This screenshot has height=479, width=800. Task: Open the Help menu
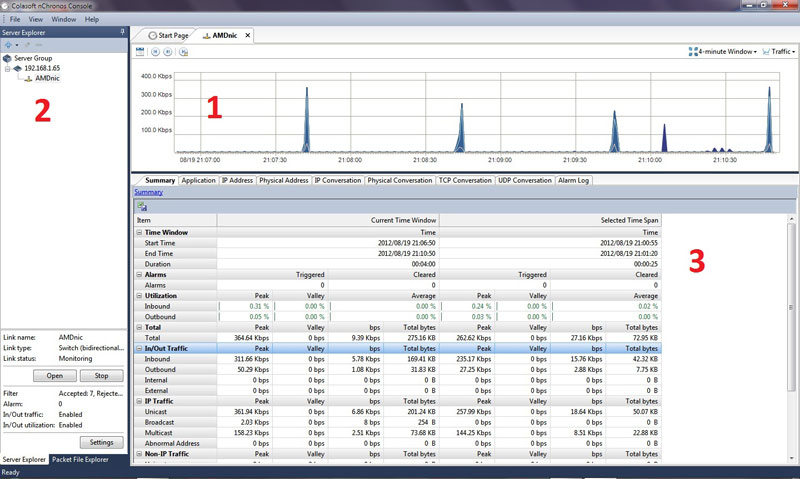point(92,19)
